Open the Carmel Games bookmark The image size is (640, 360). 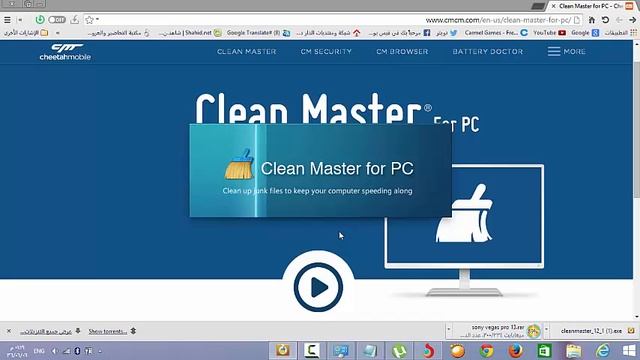tap(496, 33)
